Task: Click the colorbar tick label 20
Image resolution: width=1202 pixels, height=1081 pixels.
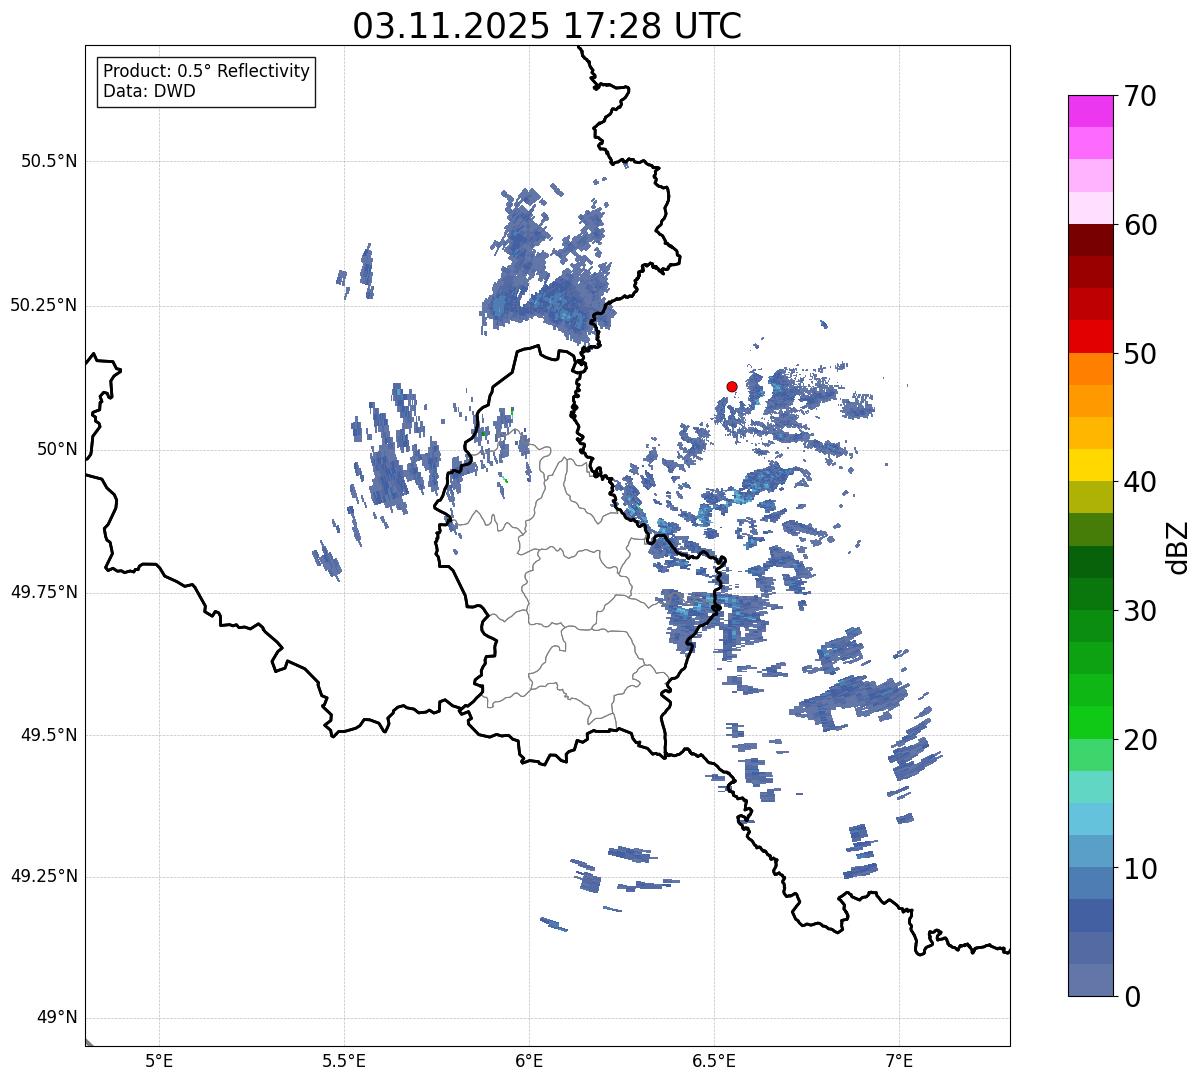Action: coord(1141,740)
